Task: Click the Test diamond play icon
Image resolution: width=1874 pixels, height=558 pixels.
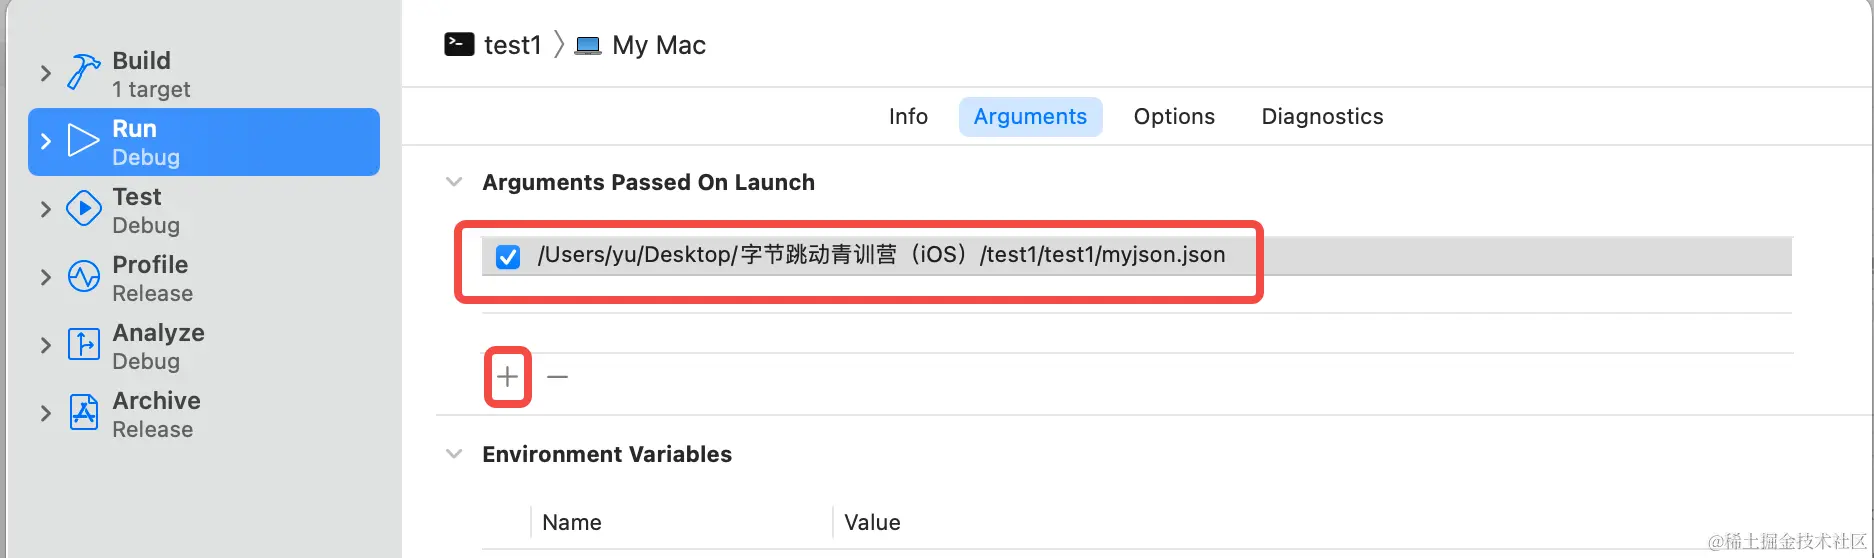Action: pos(83,209)
